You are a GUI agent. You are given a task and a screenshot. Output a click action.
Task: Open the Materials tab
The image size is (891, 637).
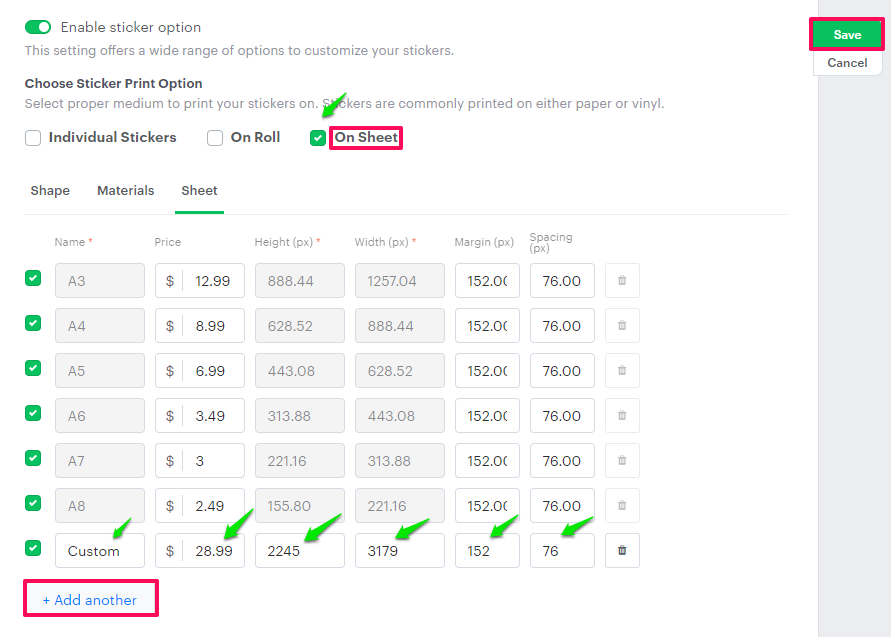click(x=126, y=190)
